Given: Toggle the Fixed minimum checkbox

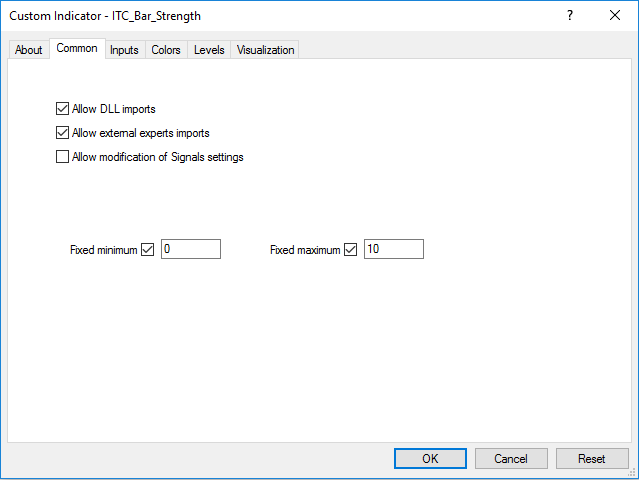Looking at the screenshot, I should (x=148, y=249).
